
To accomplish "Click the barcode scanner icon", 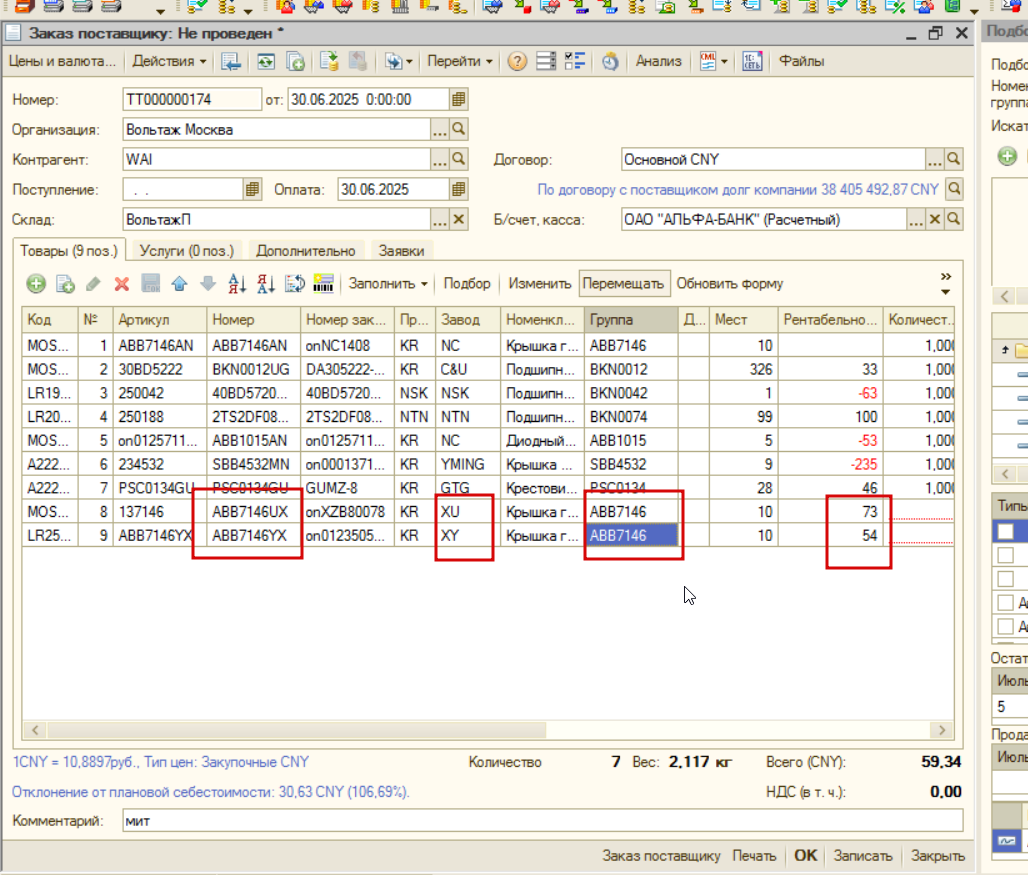I will (323, 284).
